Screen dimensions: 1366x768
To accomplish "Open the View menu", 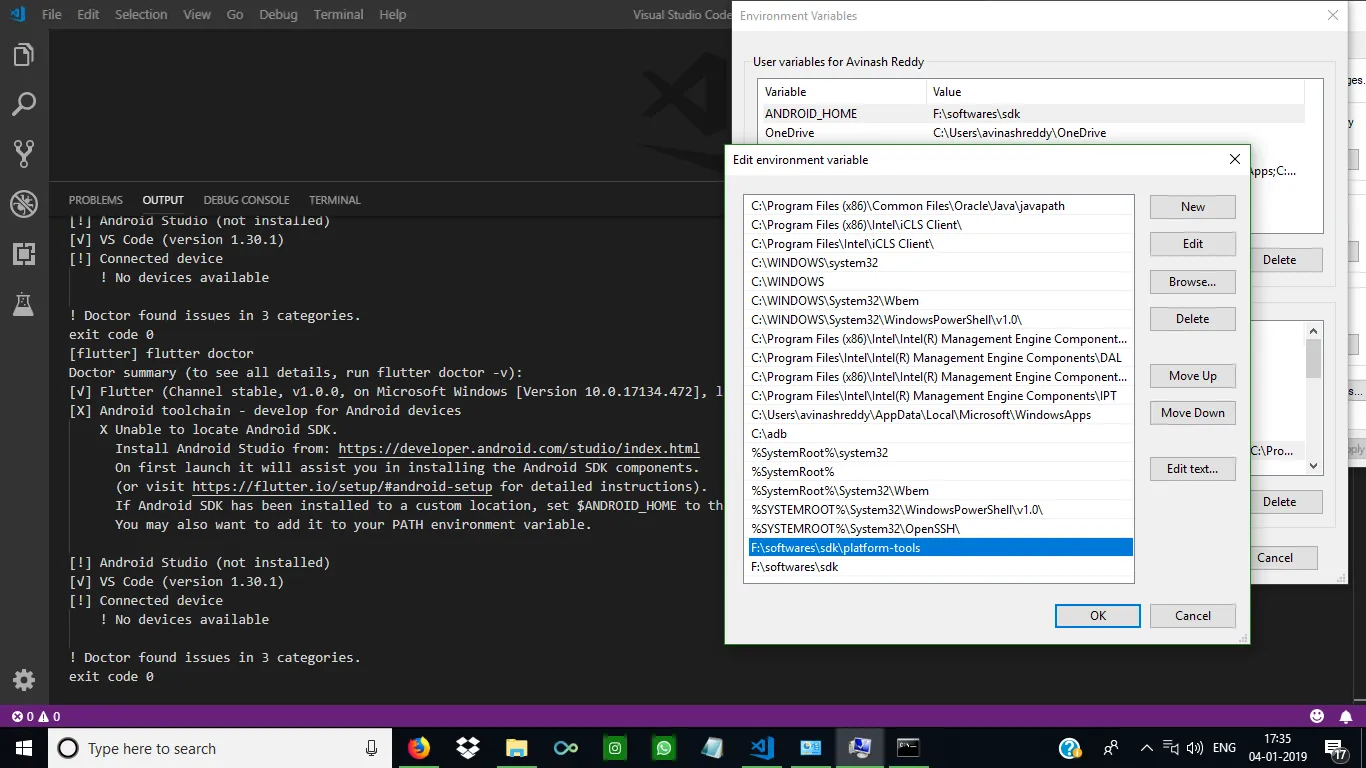I will click(197, 15).
